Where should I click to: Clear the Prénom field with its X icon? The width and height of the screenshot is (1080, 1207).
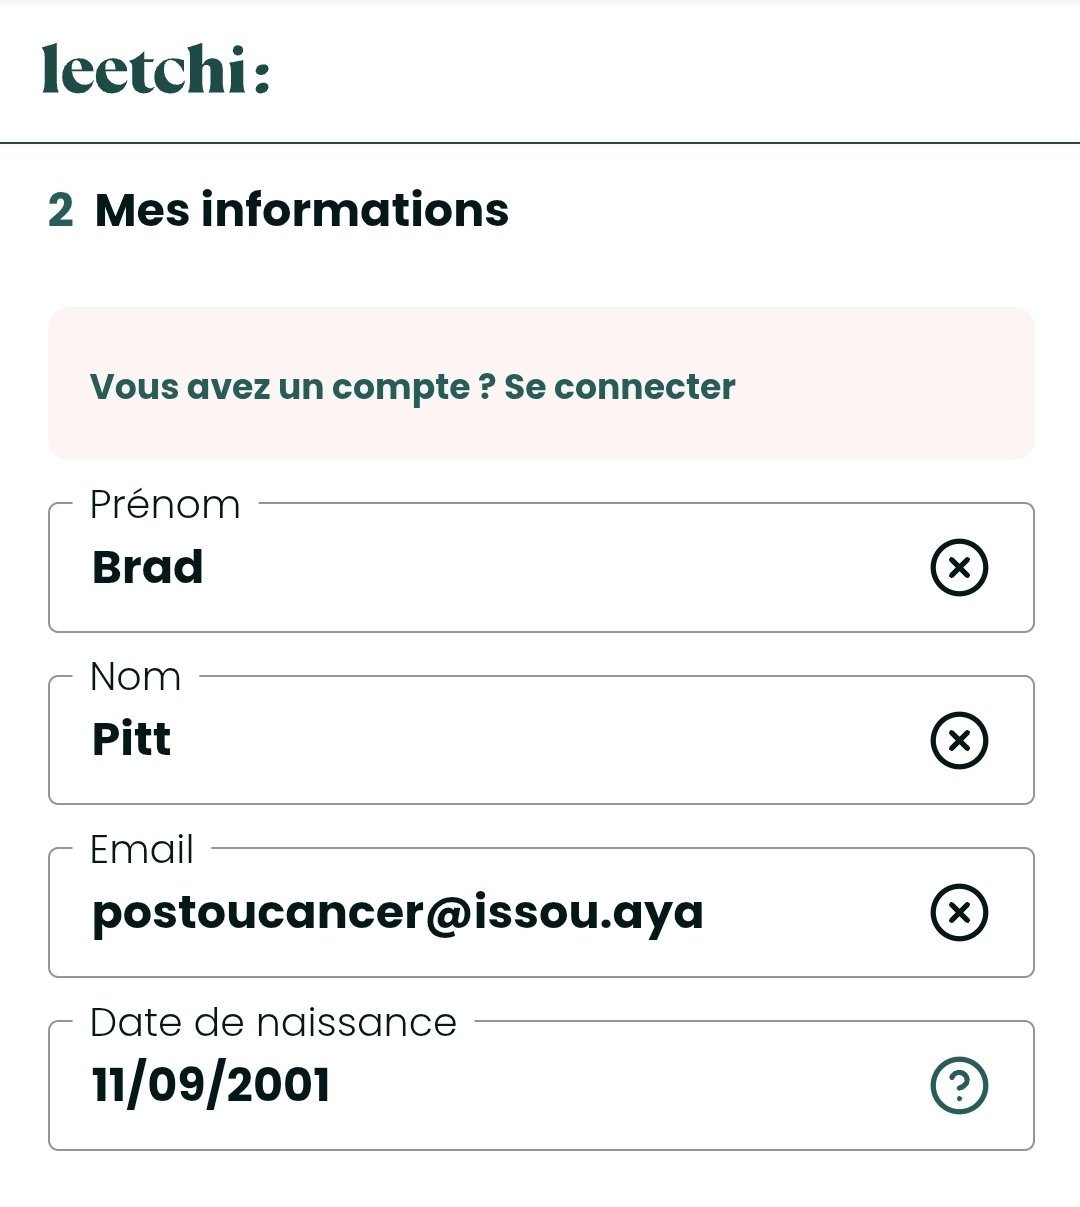click(x=959, y=568)
